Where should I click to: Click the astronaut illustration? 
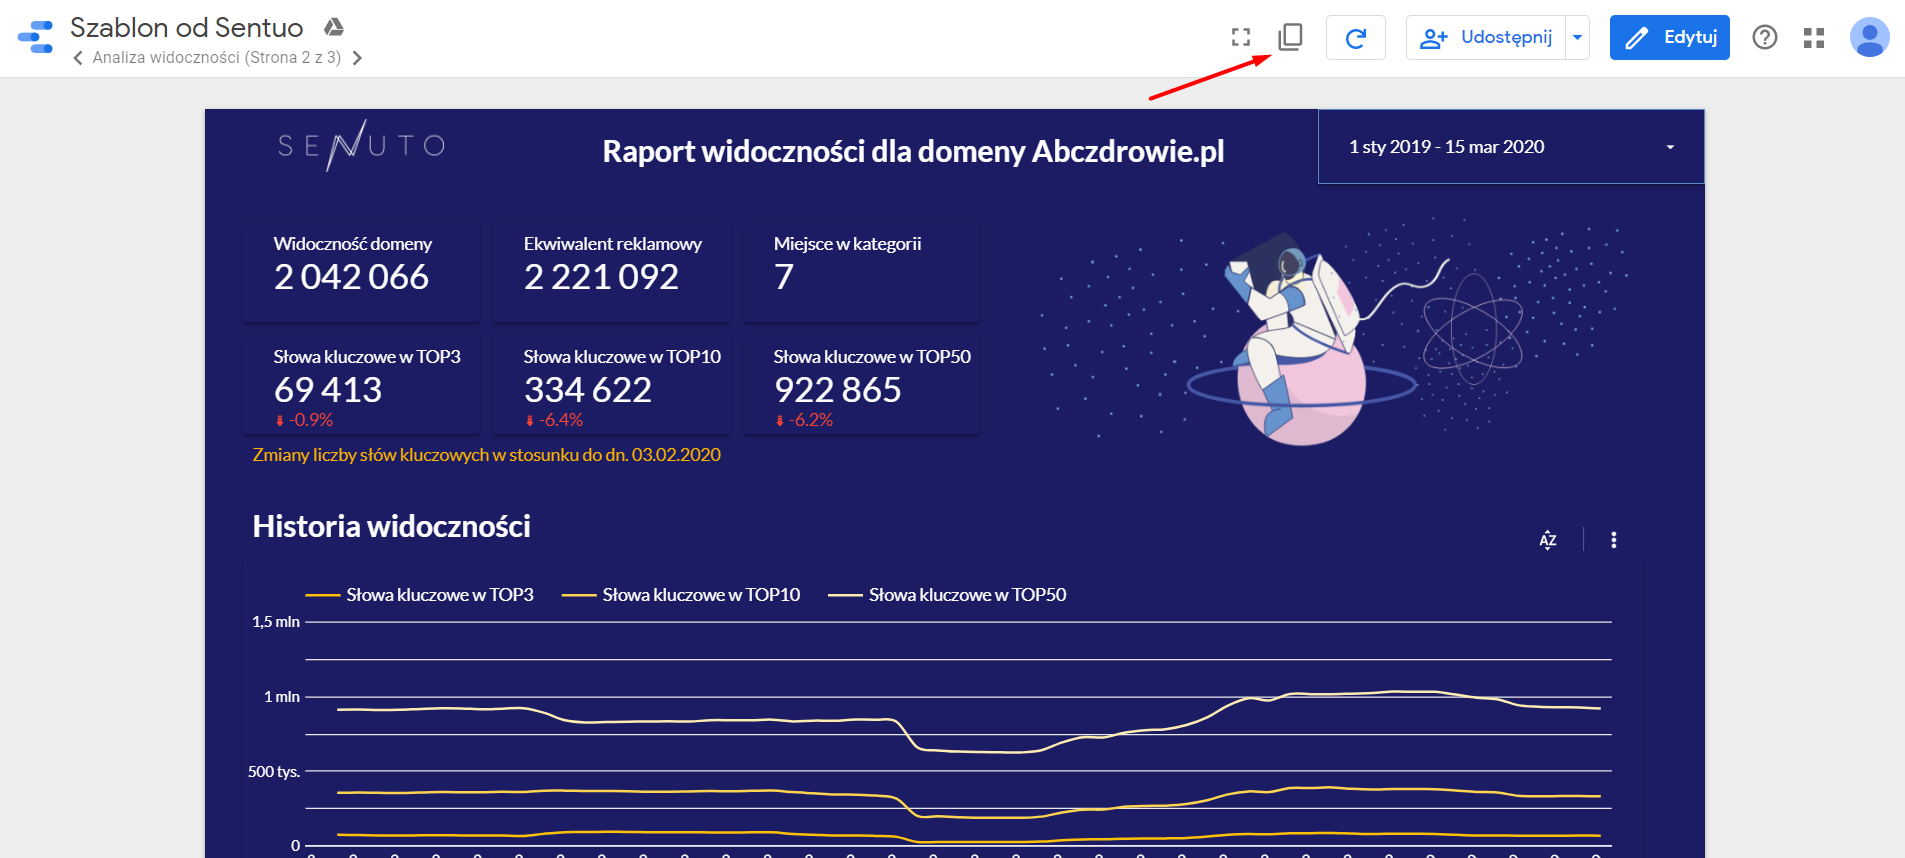click(1300, 338)
